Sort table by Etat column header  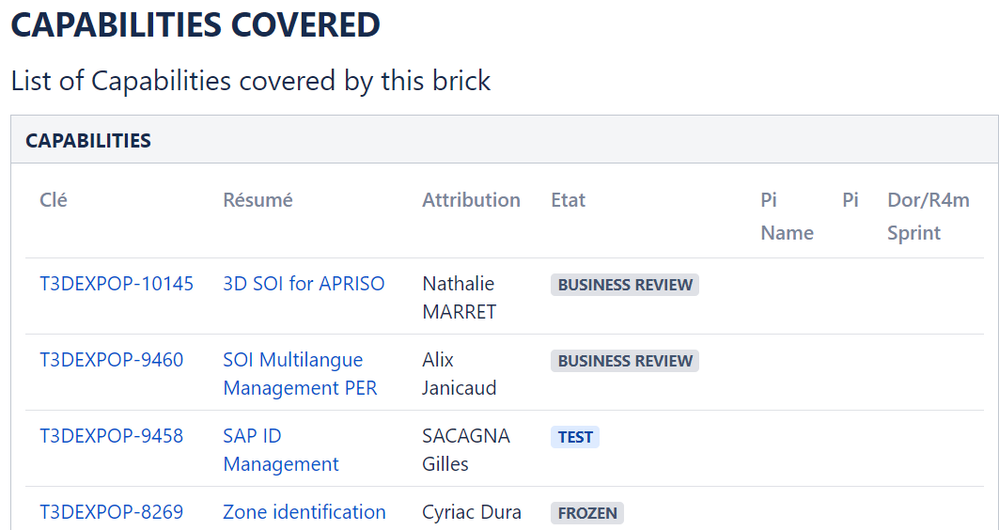[x=568, y=200]
